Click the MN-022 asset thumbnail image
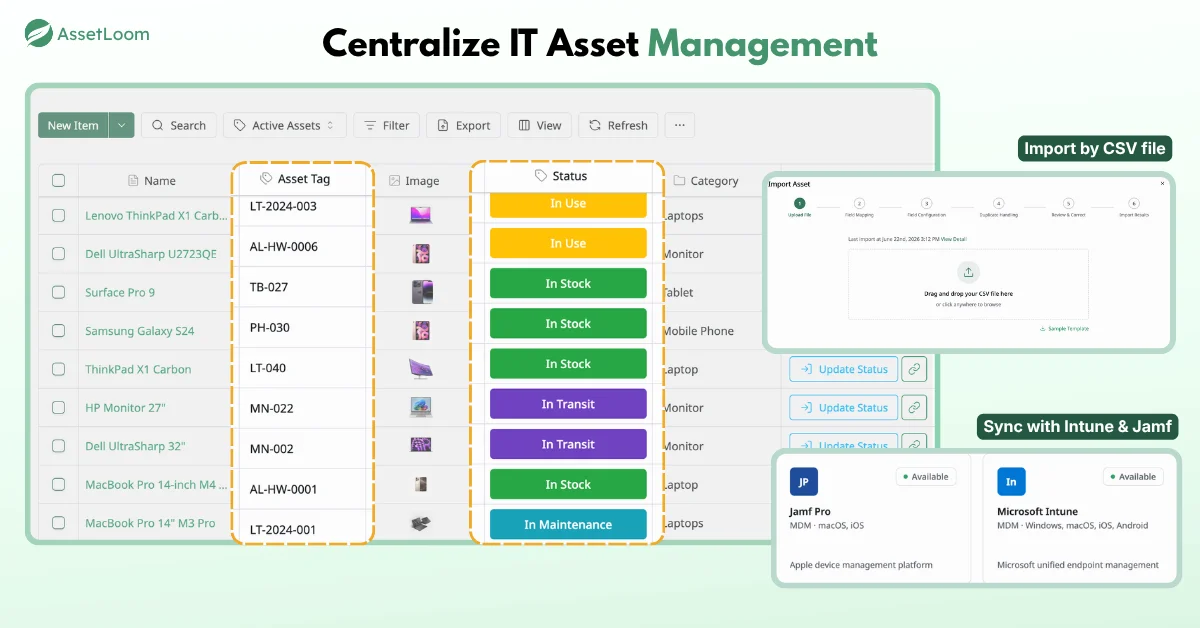This screenshot has height=628, width=1200. [421, 407]
